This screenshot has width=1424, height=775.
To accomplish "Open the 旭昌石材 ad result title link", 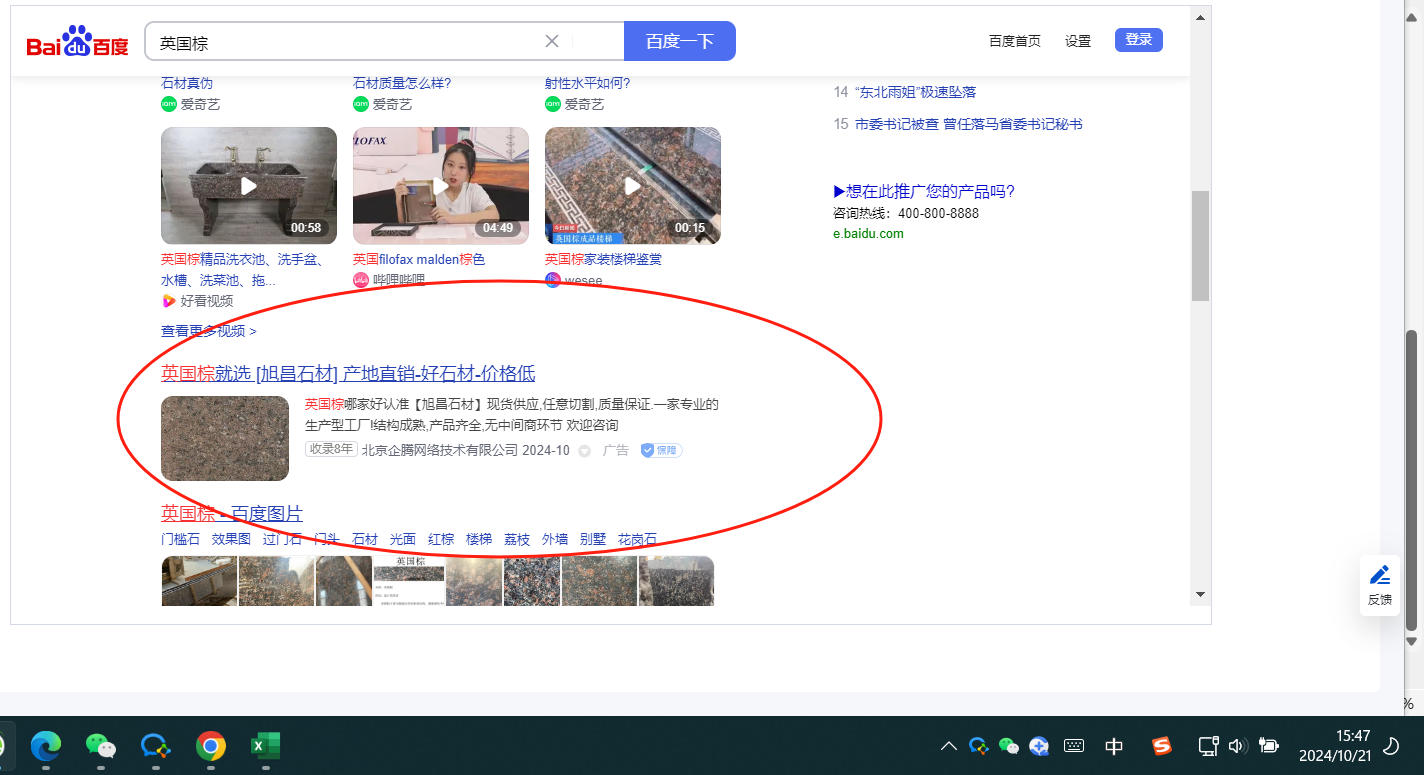I will tap(348, 374).
